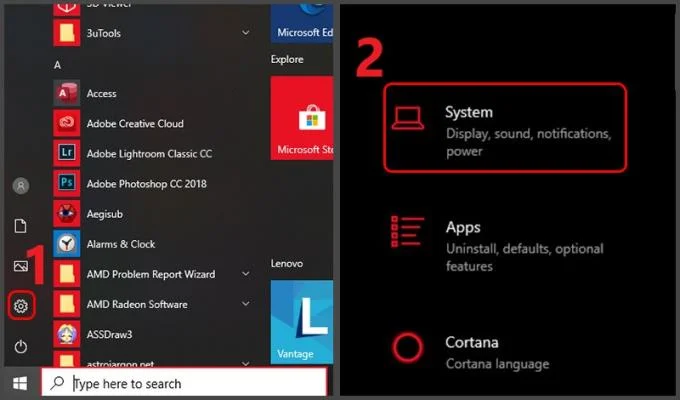This screenshot has height=400, width=680.
Task: Expand the AMD Problem Report Wizard chevron
Action: tap(245, 274)
